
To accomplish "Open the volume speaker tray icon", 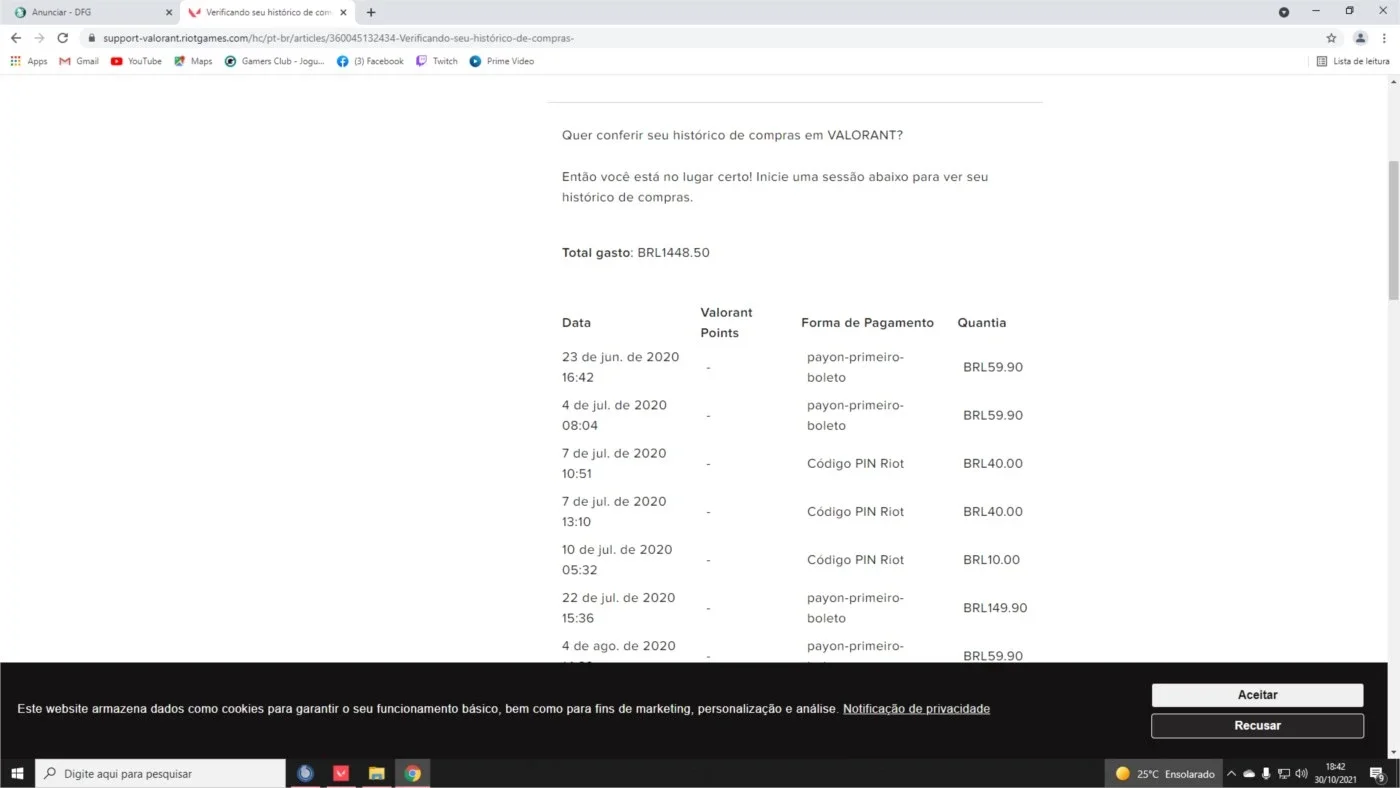I will click(1301, 774).
